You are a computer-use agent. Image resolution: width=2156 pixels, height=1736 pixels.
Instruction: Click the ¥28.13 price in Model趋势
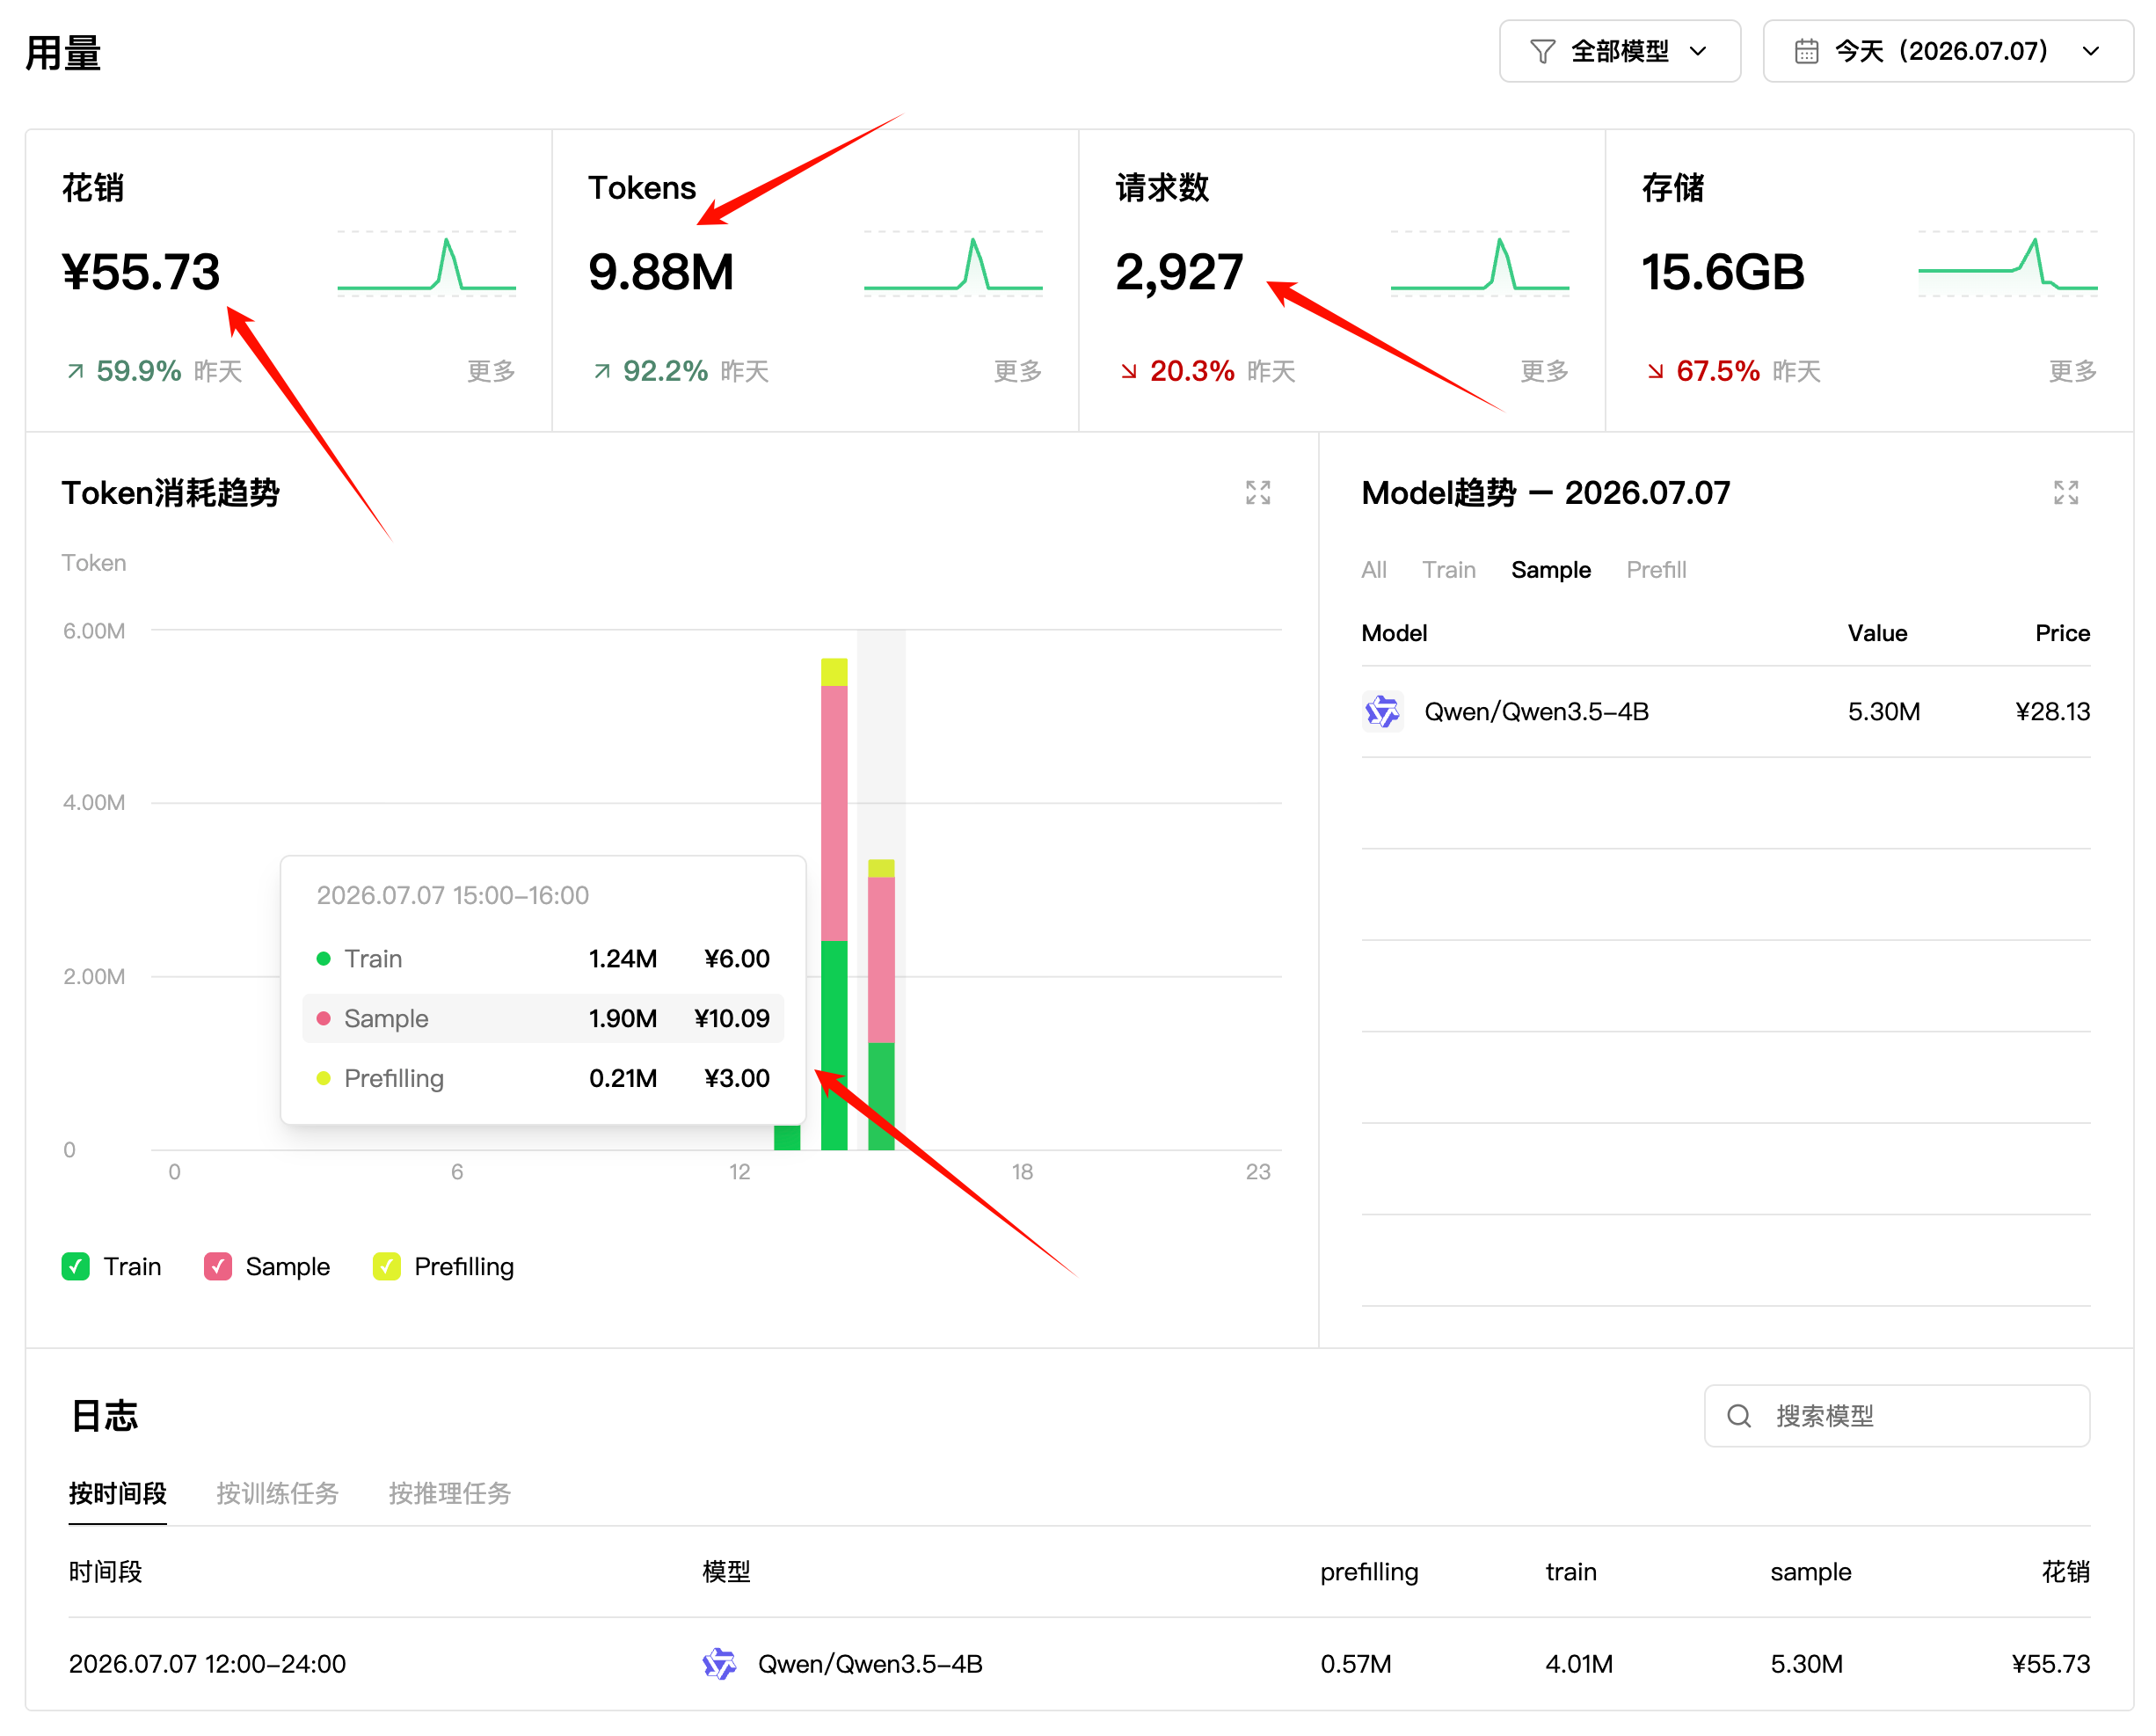point(2053,711)
